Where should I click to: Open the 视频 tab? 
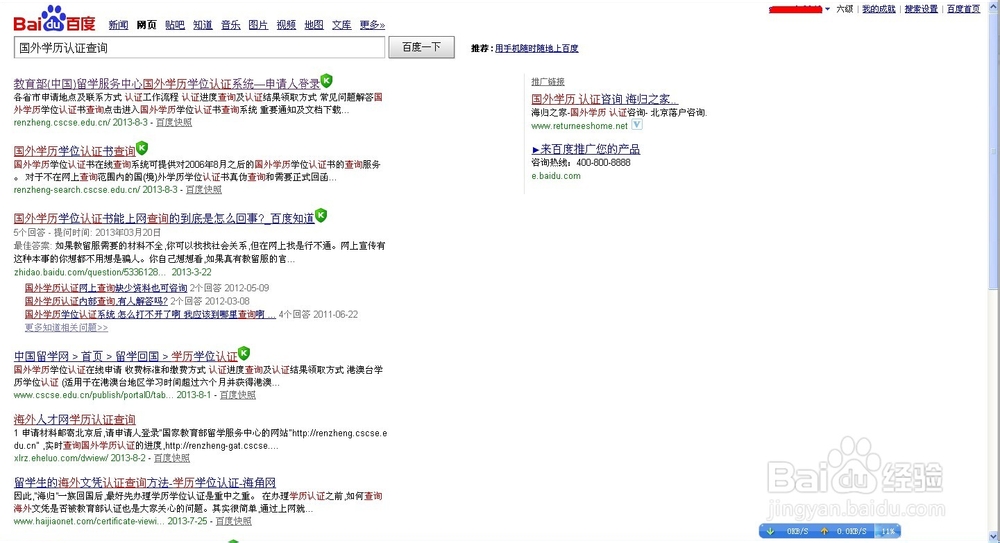pyautogui.click(x=286, y=25)
